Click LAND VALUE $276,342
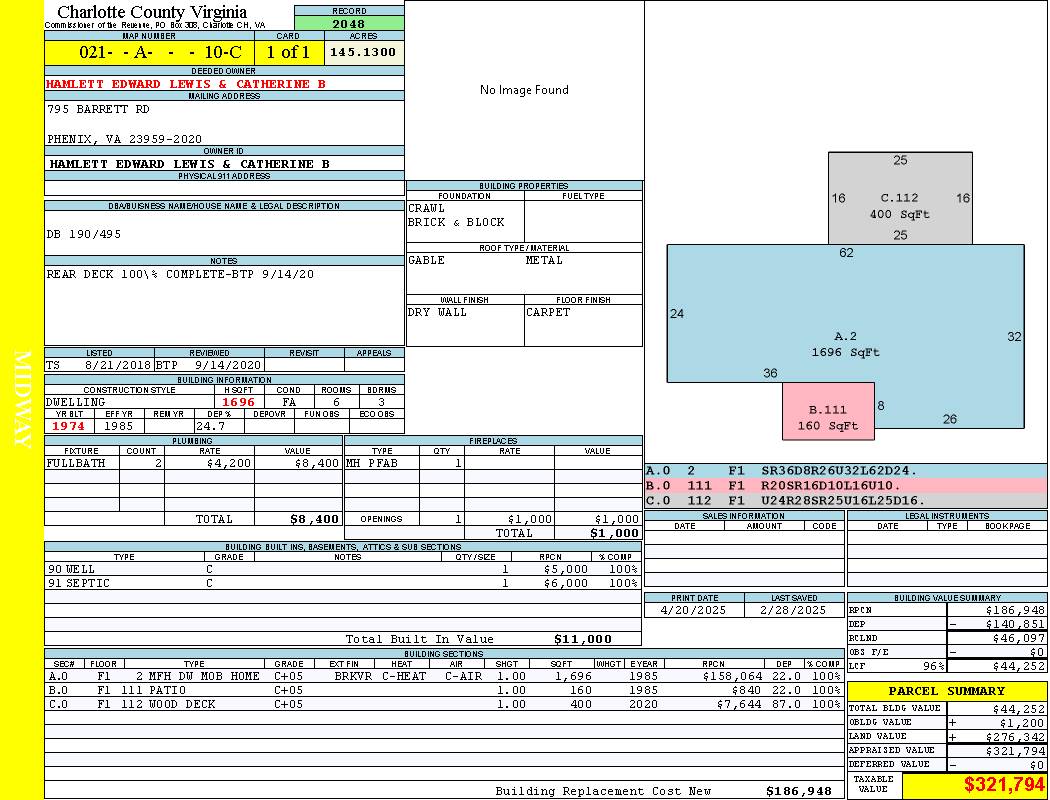1050x800 pixels. click(x=1016, y=737)
